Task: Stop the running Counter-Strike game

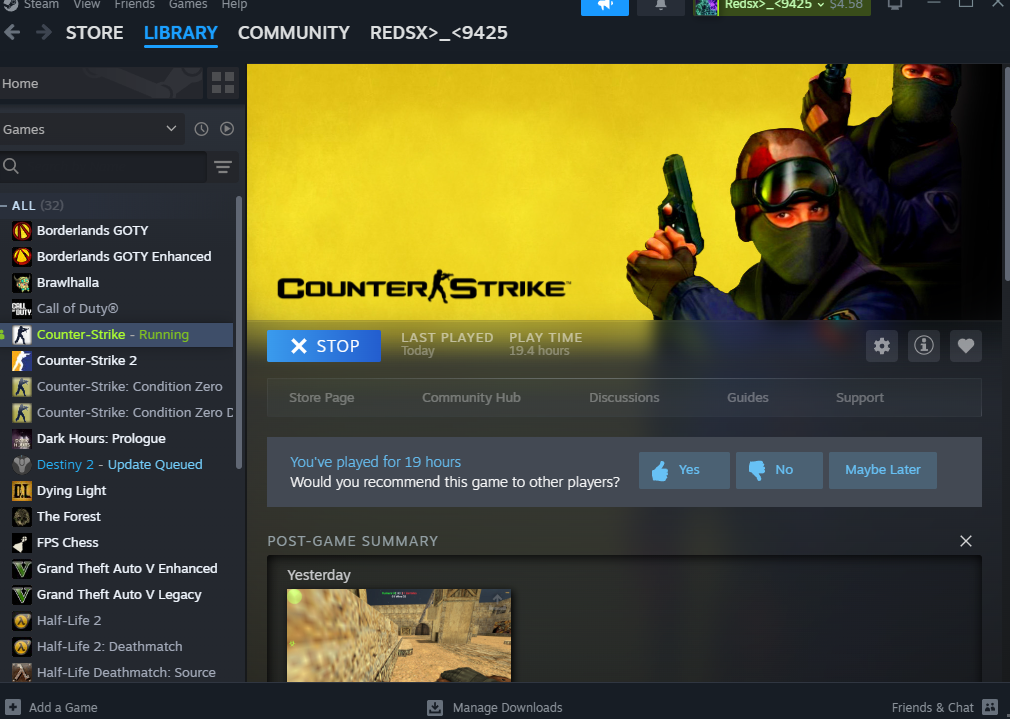Action: [x=324, y=346]
